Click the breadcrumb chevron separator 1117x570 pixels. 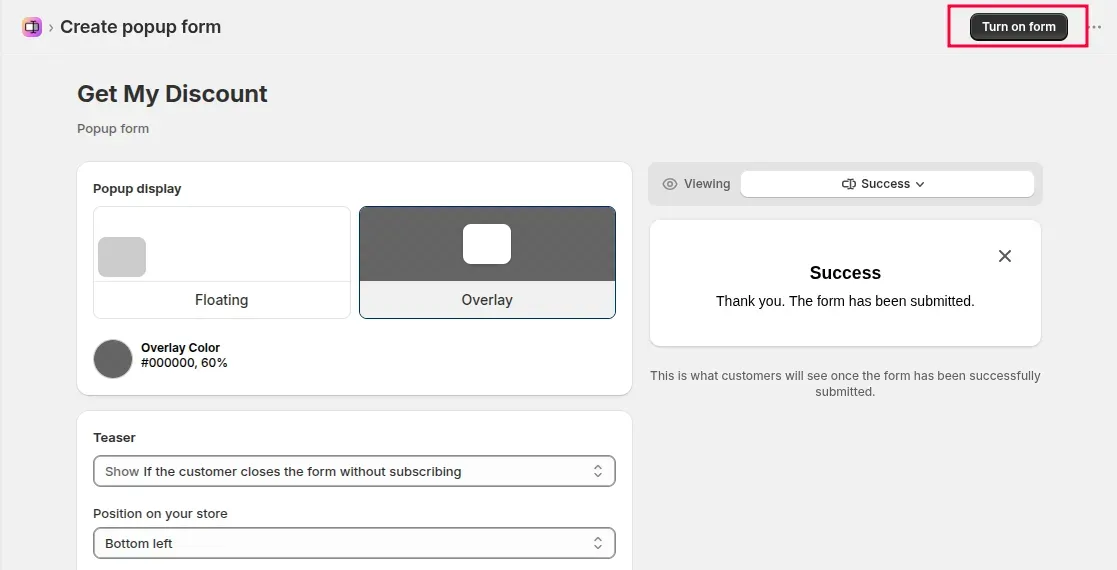tap(51, 28)
